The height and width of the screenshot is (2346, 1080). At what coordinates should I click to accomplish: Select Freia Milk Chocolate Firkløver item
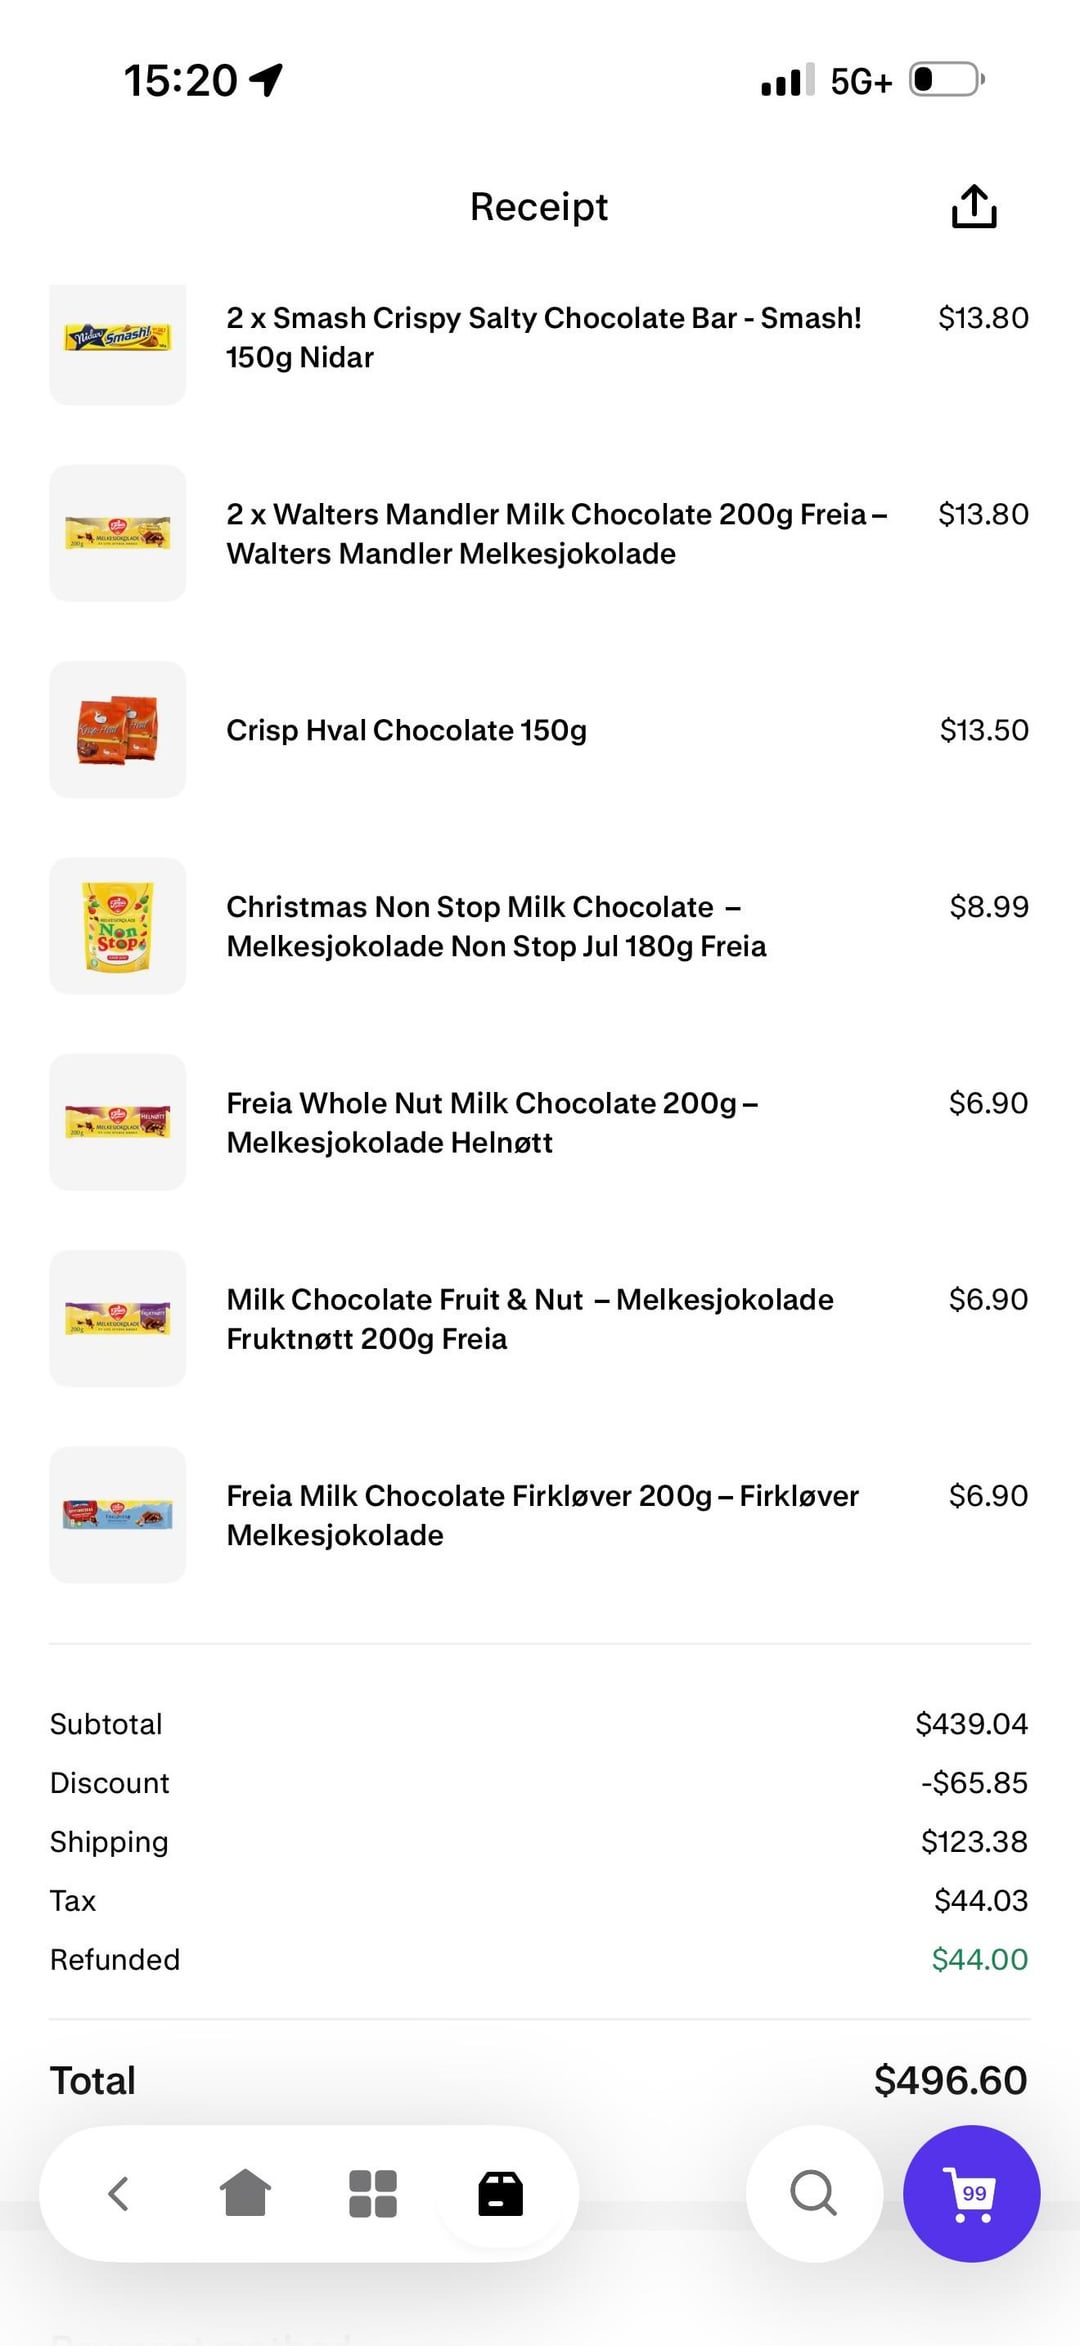[542, 1514]
